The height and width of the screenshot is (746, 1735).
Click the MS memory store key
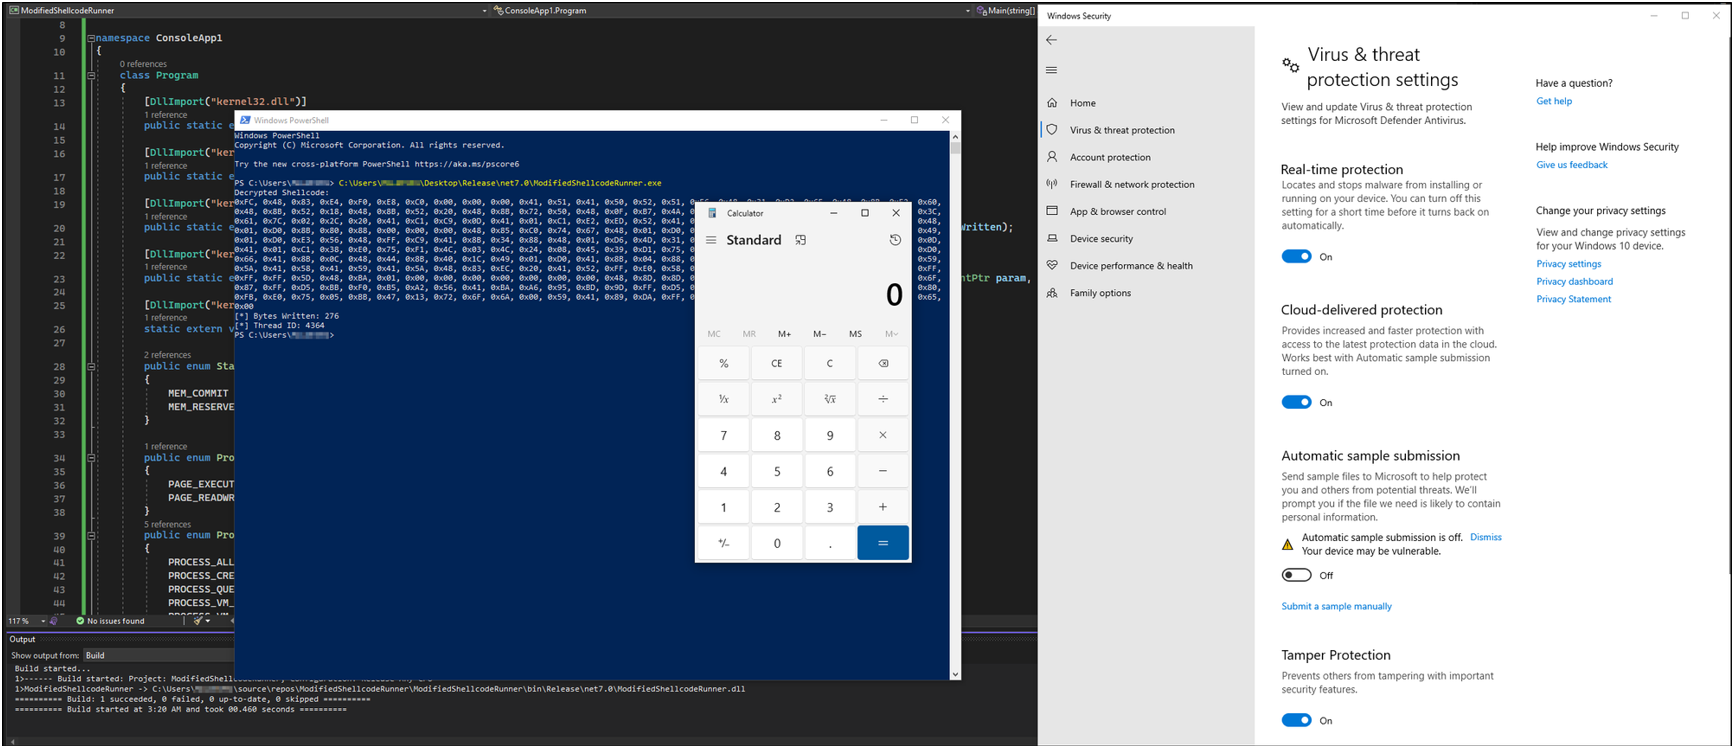click(855, 334)
